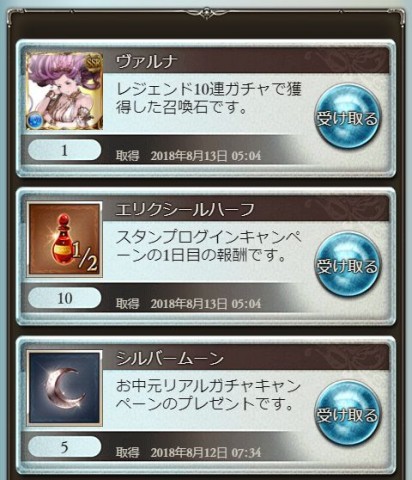The height and width of the screenshot is (480, 412).
Task: Tap the quantity pill showing 10
Action: coord(65,298)
